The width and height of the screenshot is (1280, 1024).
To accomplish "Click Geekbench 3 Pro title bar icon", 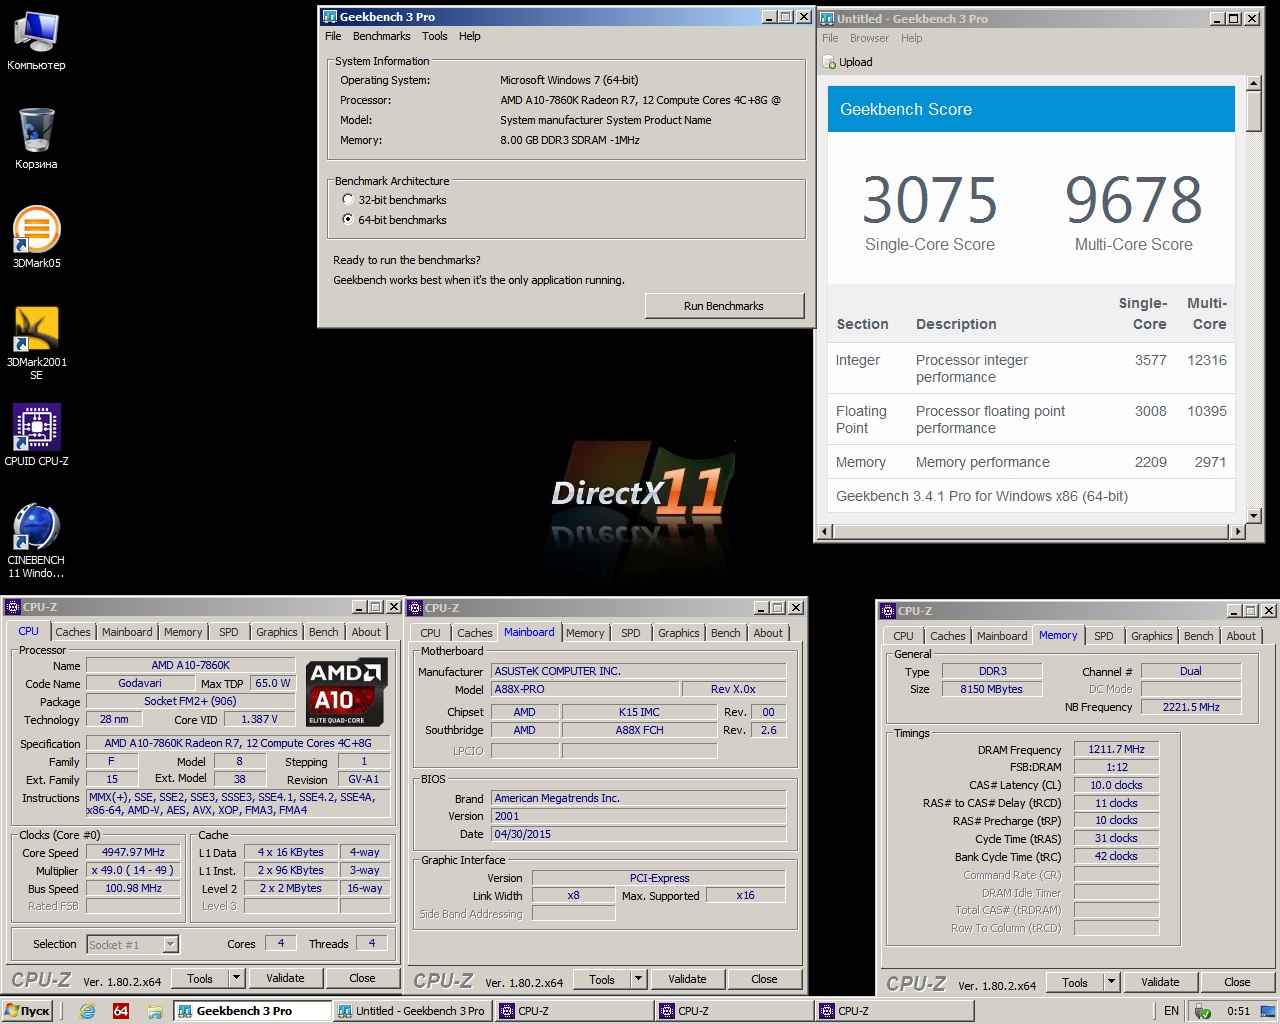I will (x=330, y=17).
